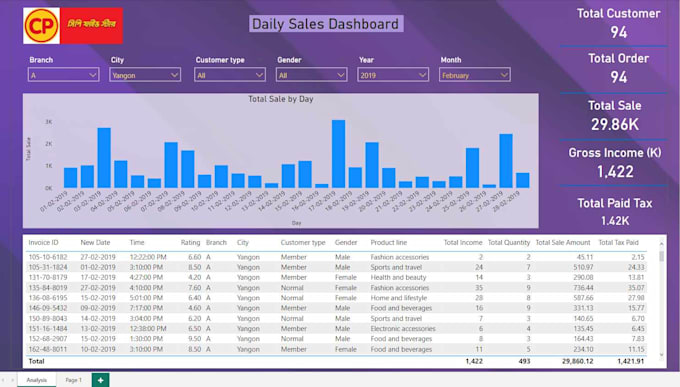
Task: Click the Total Customer card value 94
Action: (x=619, y=33)
